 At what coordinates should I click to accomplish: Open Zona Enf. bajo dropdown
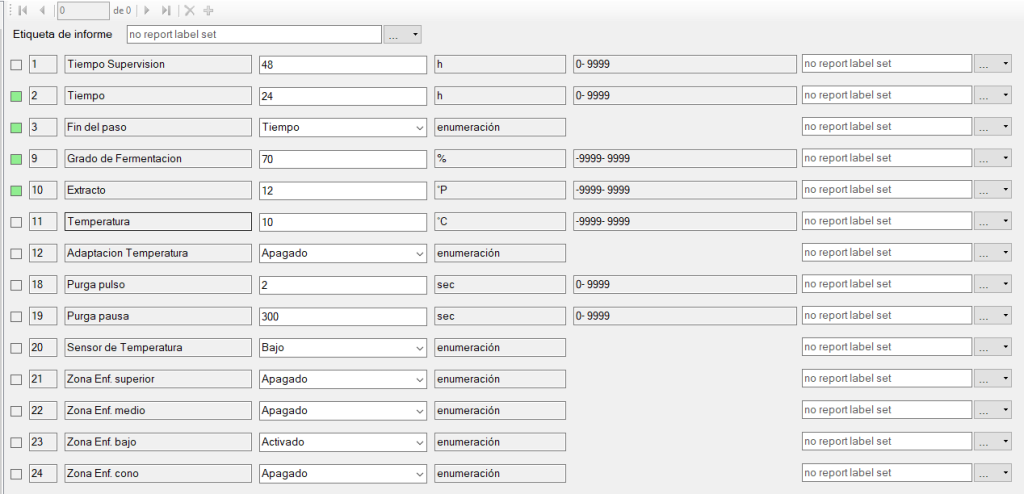418,441
